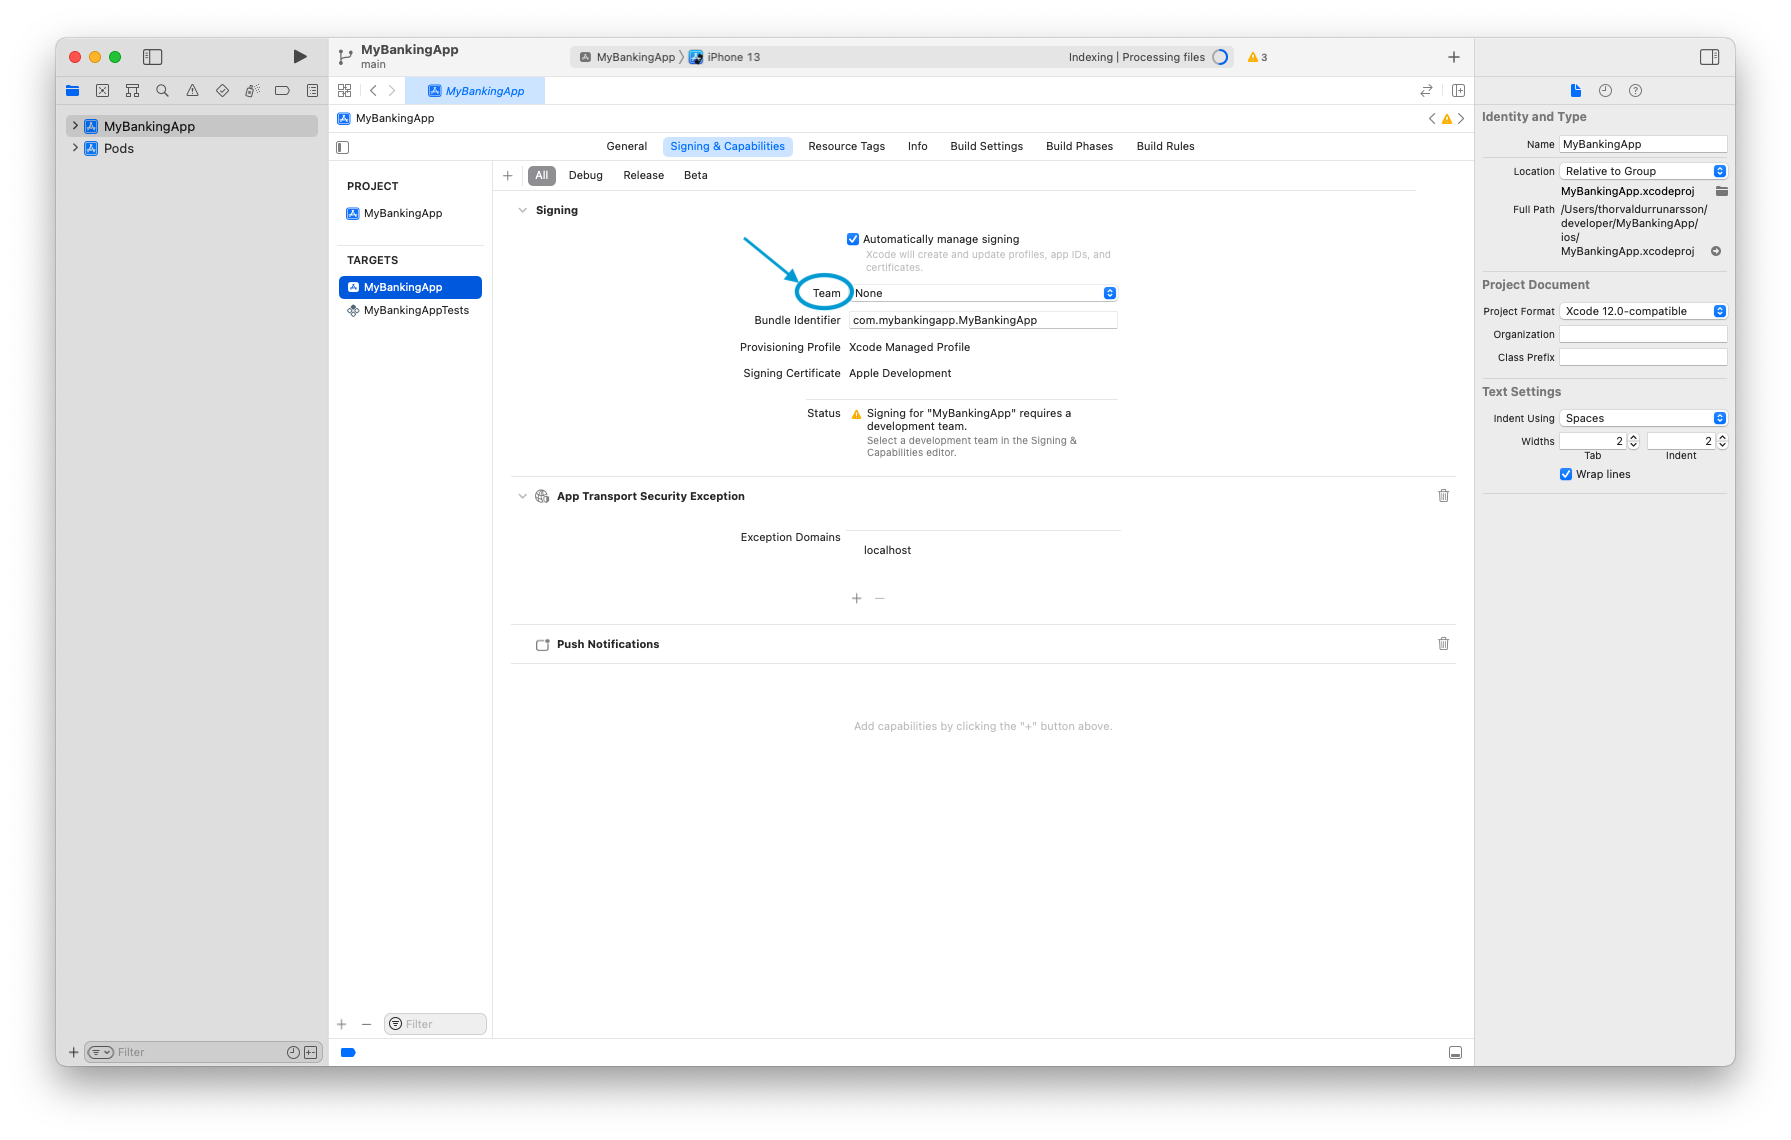Toggle the Wrap lines checkbox

(x=1566, y=474)
